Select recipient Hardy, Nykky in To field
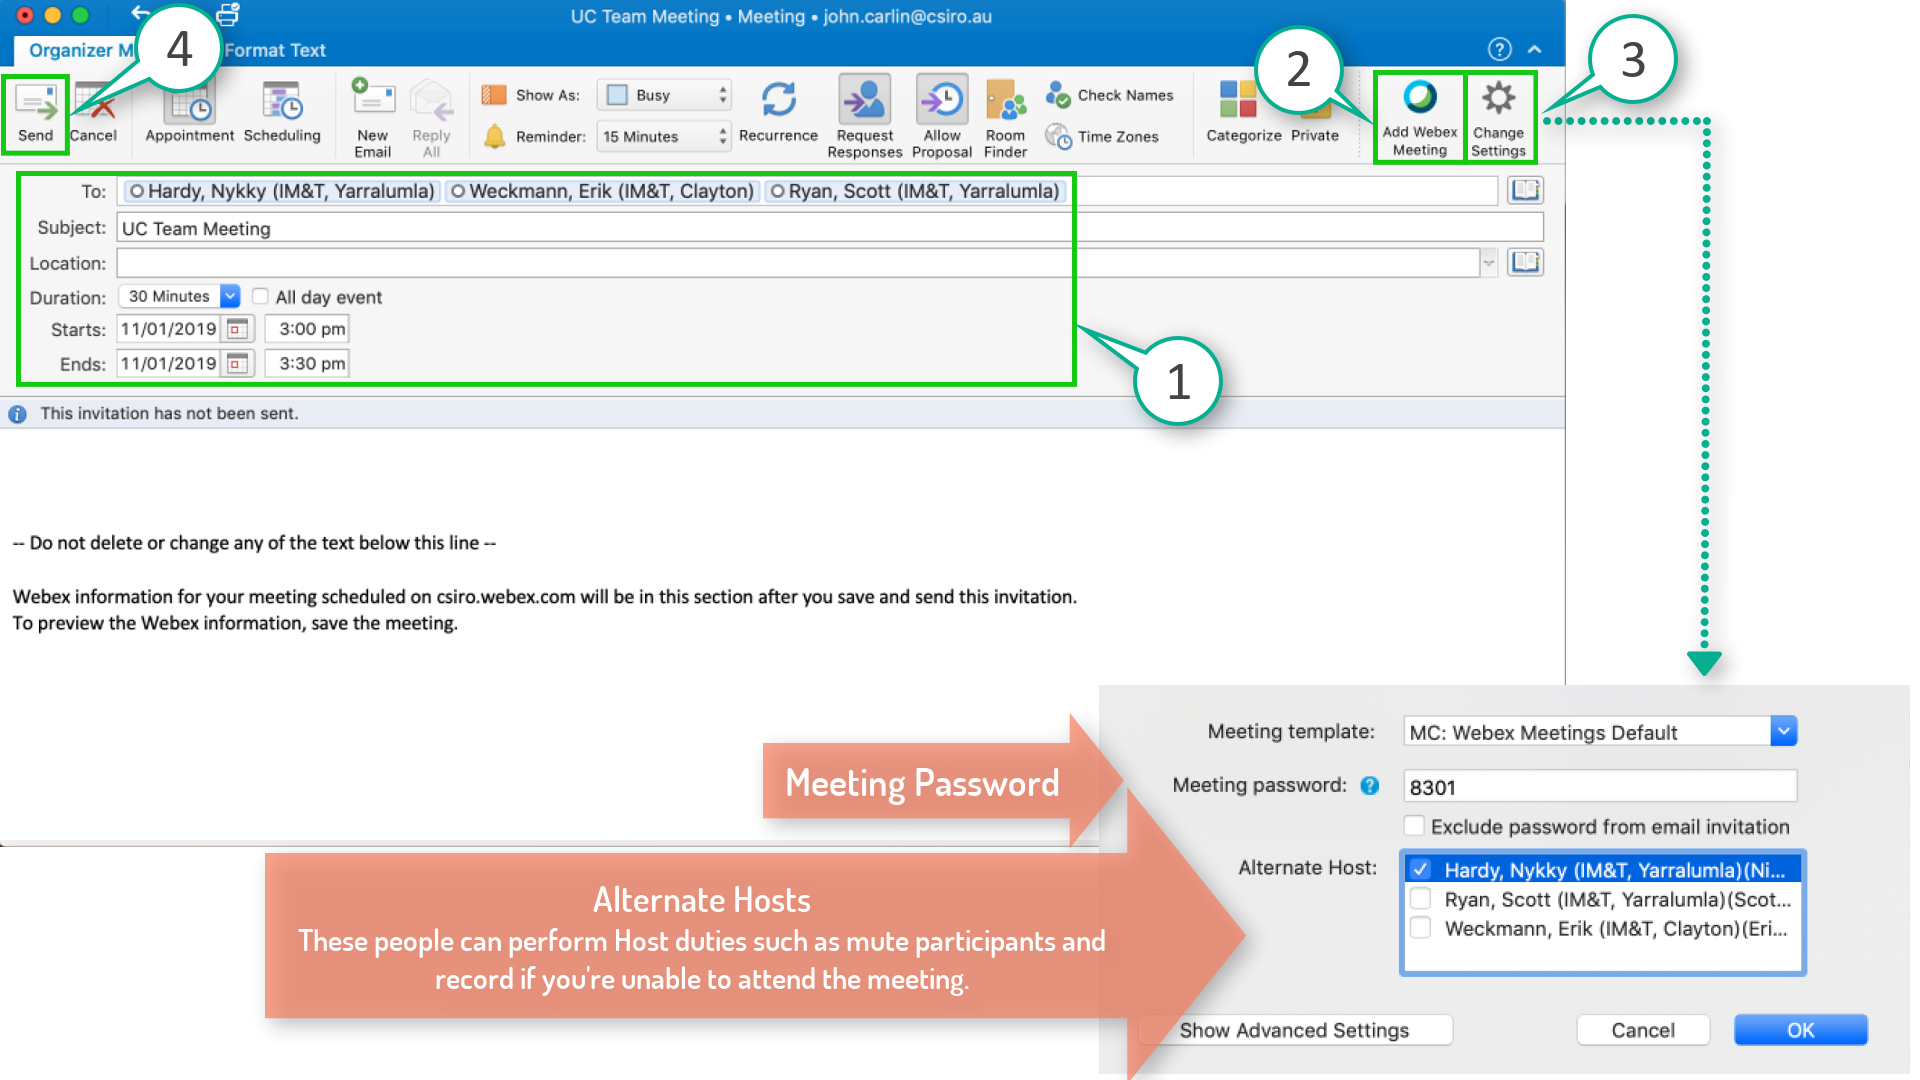This screenshot has height=1080, width=1920. click(x=282, y=191)
